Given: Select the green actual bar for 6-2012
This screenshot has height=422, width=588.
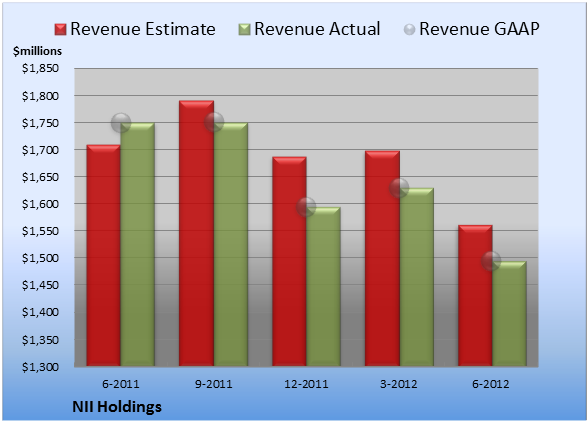Looking at the screenshot, I should coord(509,314).
